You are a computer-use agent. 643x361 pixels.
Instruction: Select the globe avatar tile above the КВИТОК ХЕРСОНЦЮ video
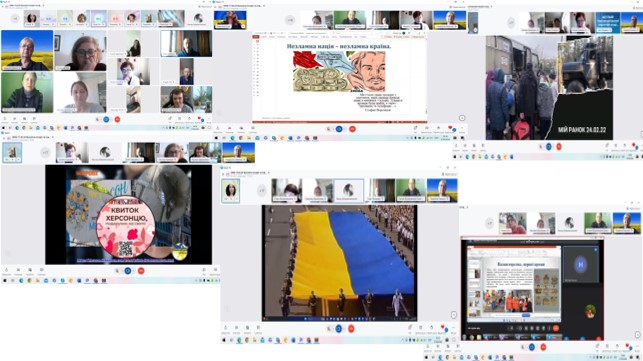tap(105, 153)
